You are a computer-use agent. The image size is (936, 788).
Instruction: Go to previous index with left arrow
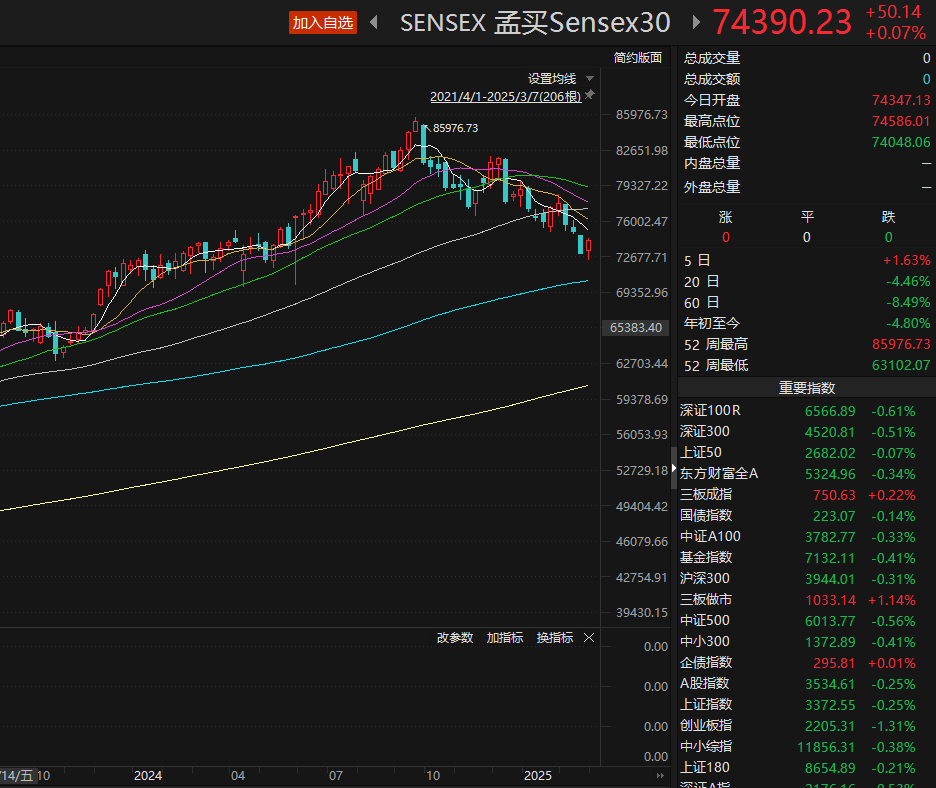point(374,23)
